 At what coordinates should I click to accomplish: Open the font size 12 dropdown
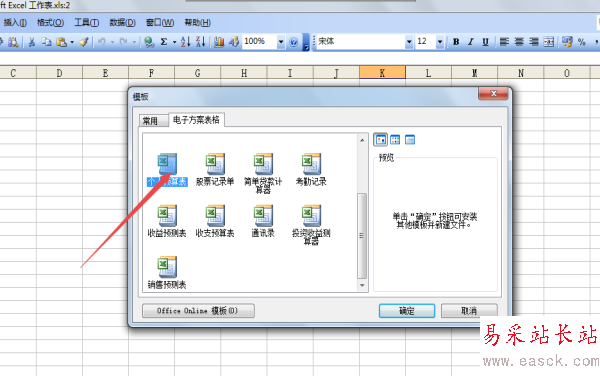click(440, 42)
